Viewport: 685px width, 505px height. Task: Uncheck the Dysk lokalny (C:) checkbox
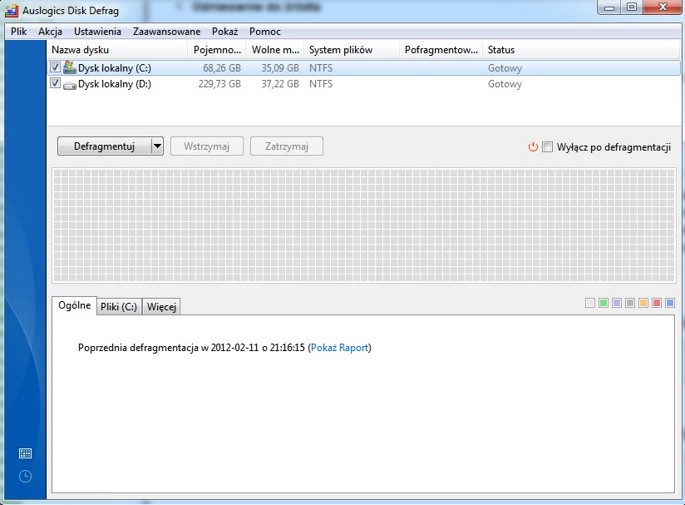(x=55, y=67)
